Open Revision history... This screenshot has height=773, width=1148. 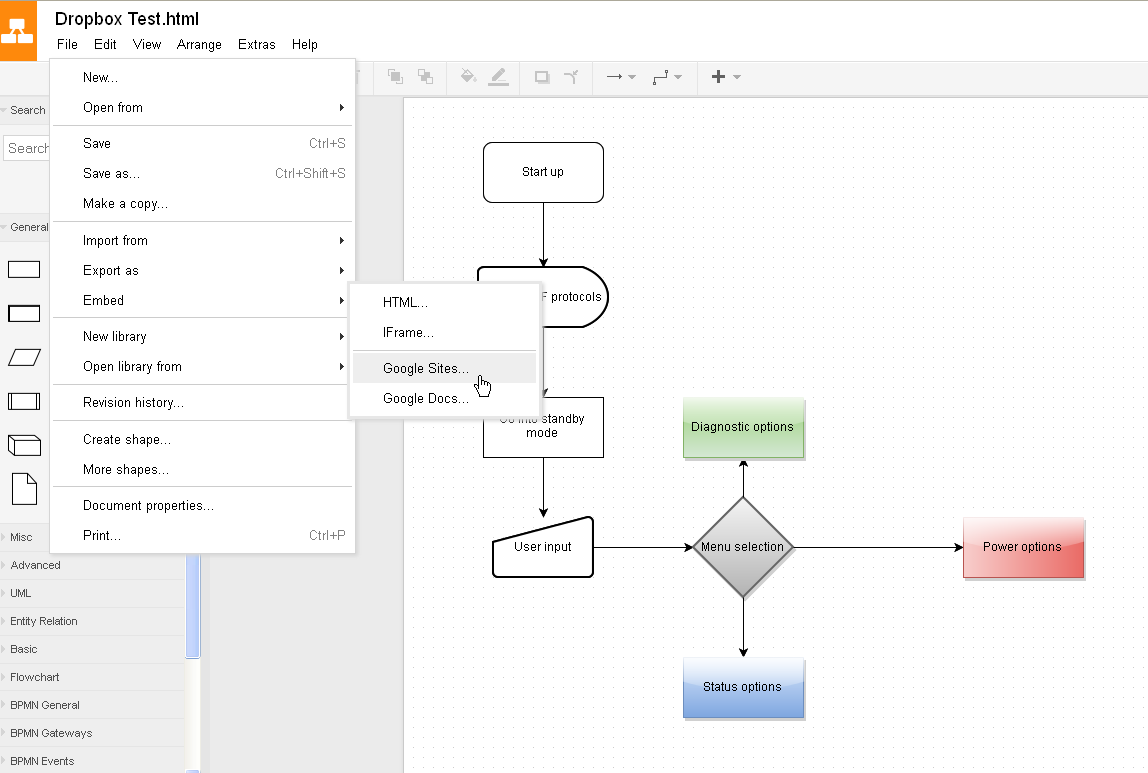[x=203, y=403]
